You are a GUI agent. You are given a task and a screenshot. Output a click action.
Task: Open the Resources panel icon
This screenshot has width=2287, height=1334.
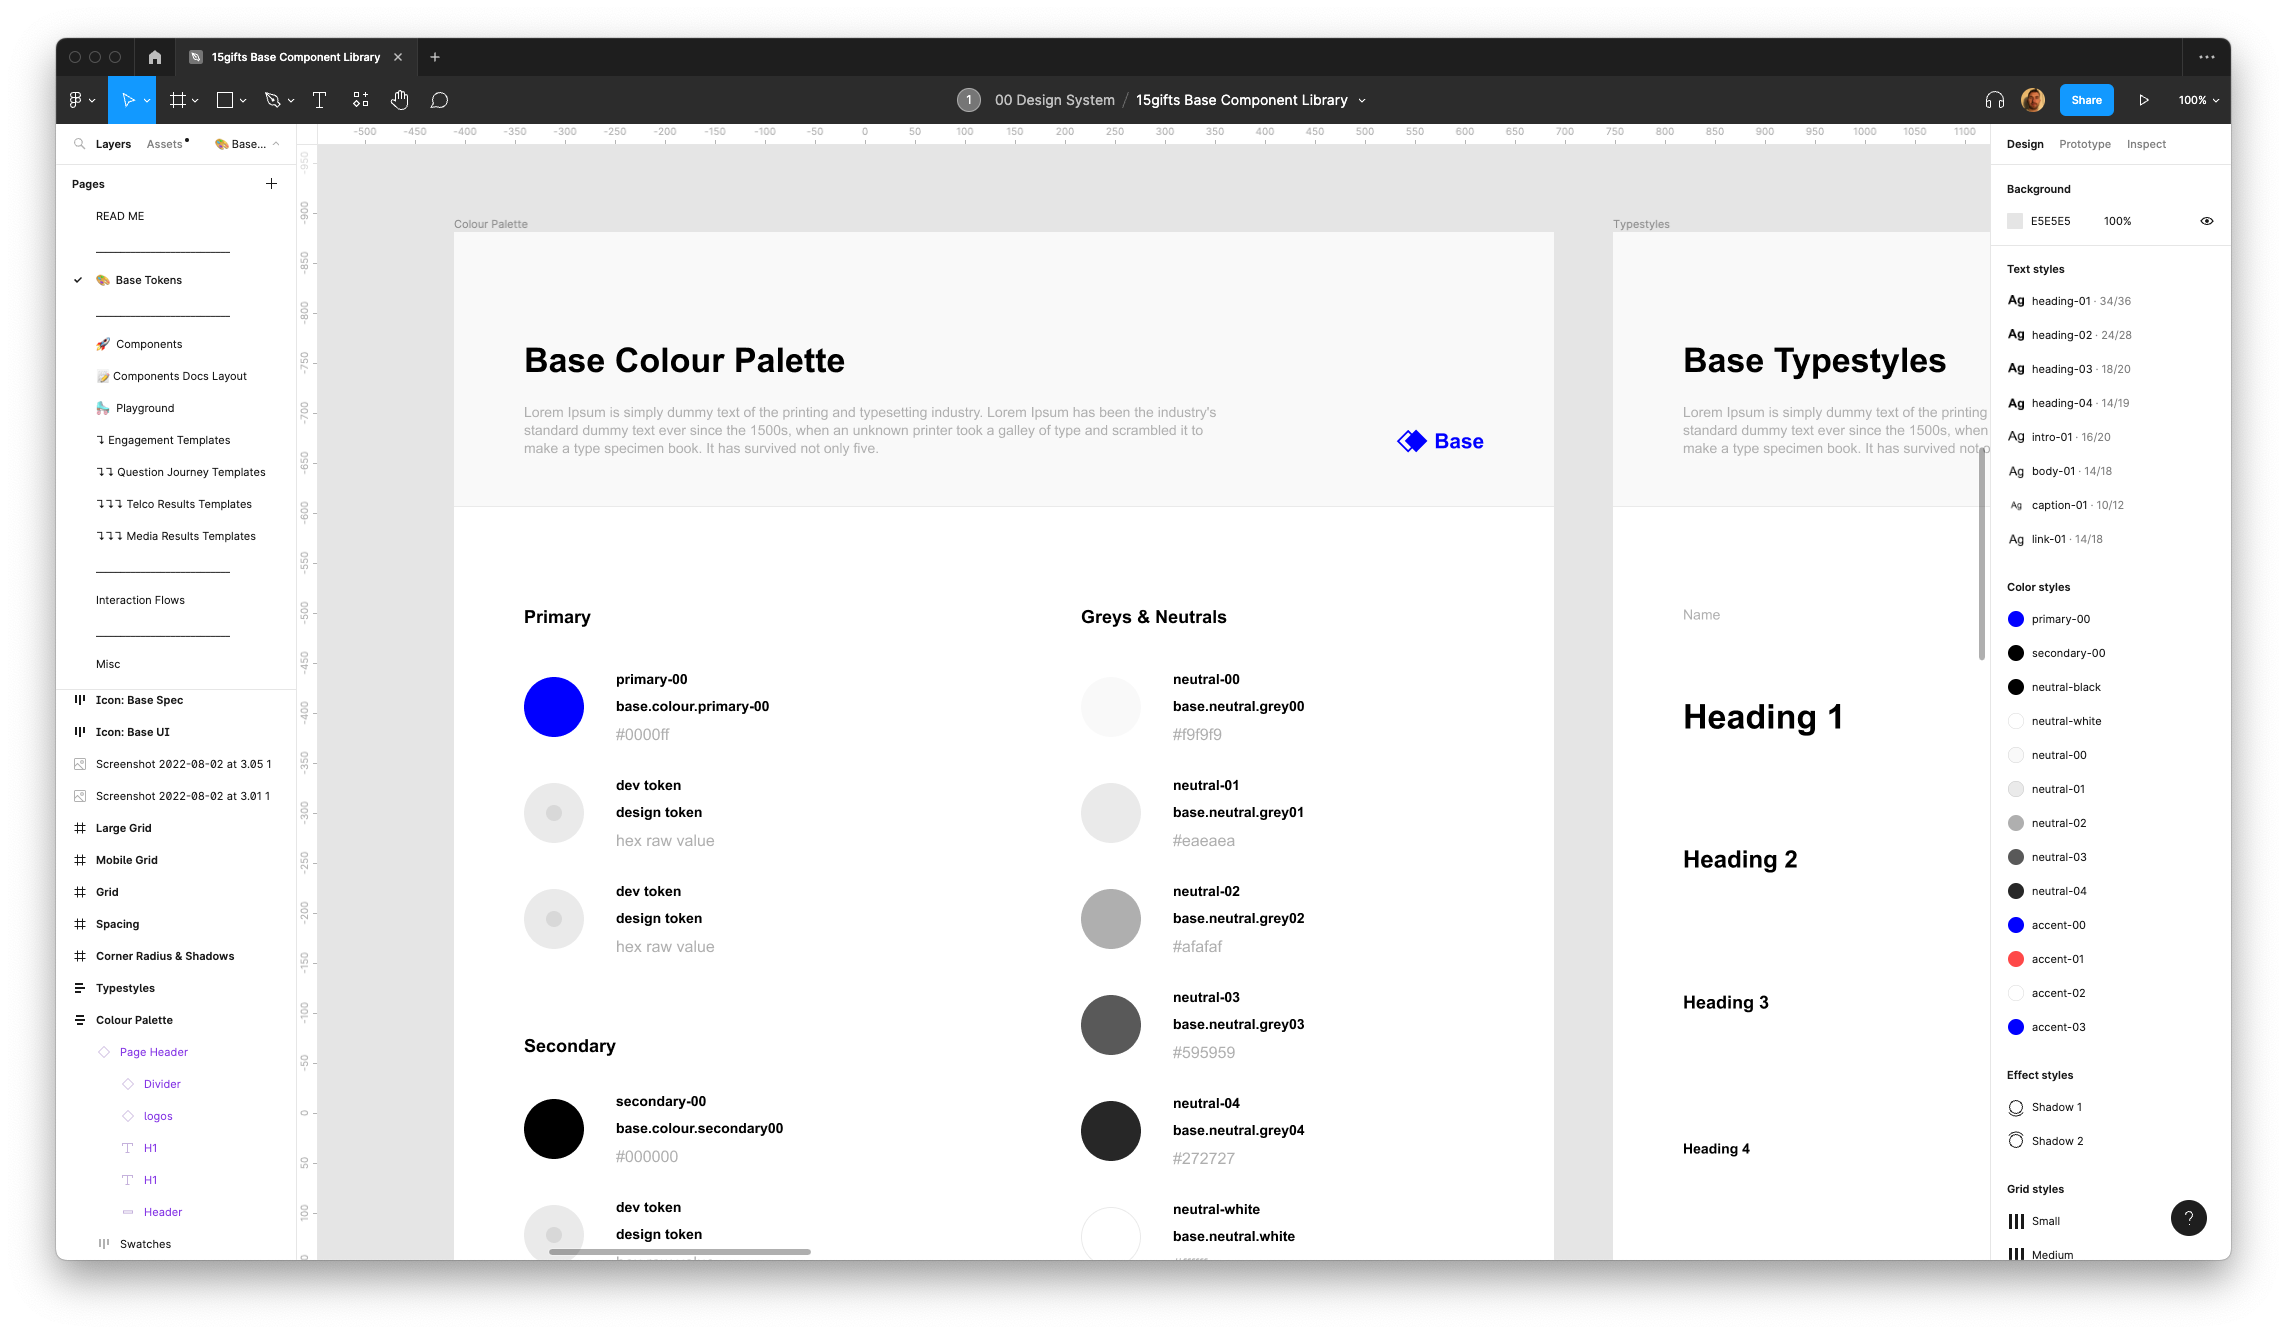point(360,100)
